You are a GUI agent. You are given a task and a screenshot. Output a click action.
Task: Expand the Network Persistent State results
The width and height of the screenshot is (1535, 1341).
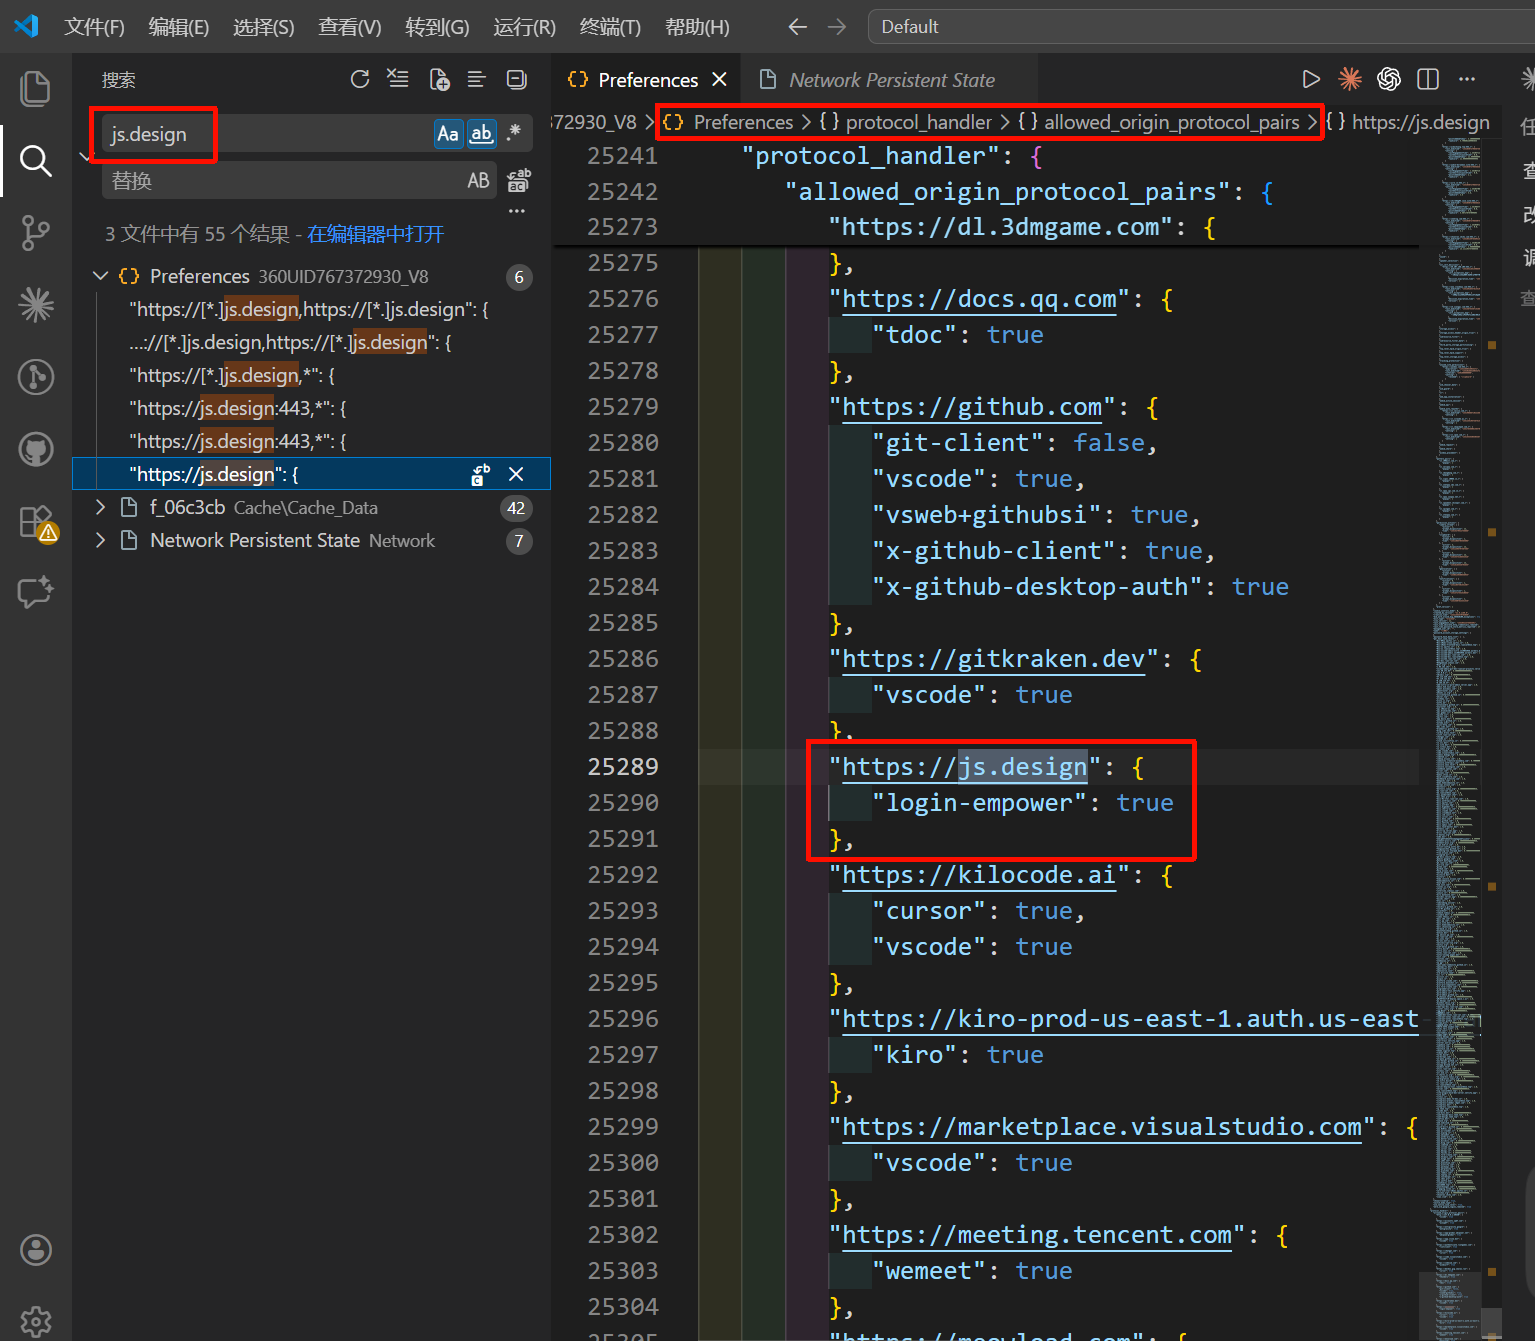coord(100,540)
